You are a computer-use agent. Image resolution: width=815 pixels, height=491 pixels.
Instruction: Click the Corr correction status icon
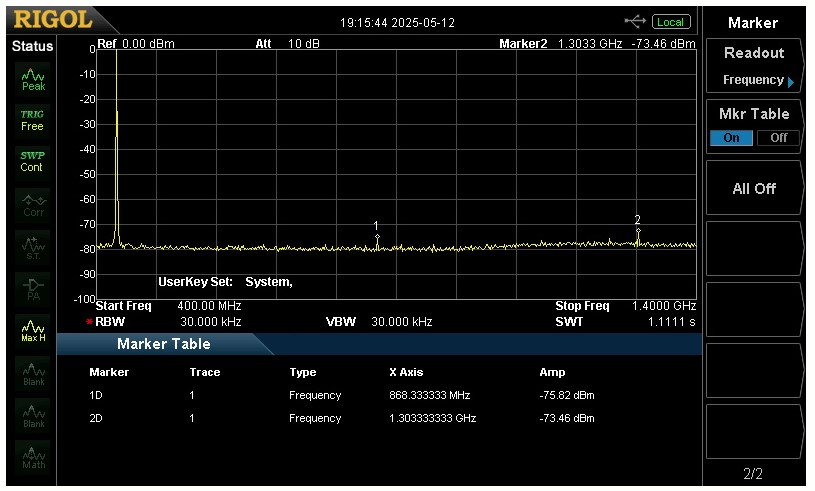point(33,204)
